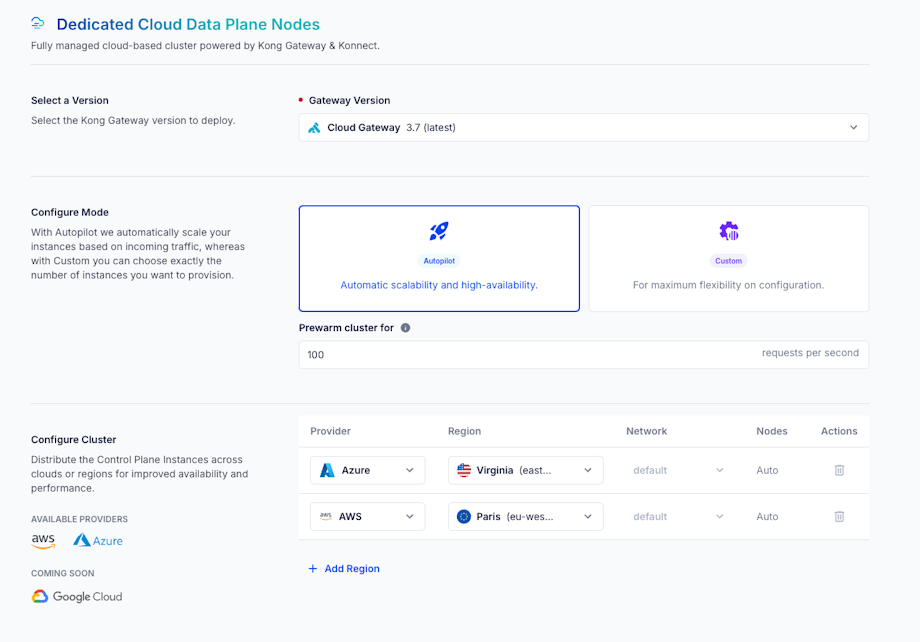The height and width of the screenshot is (642, 920).
Task: Toggle the required Gateway Version field marker
Action: click(302, 100)
